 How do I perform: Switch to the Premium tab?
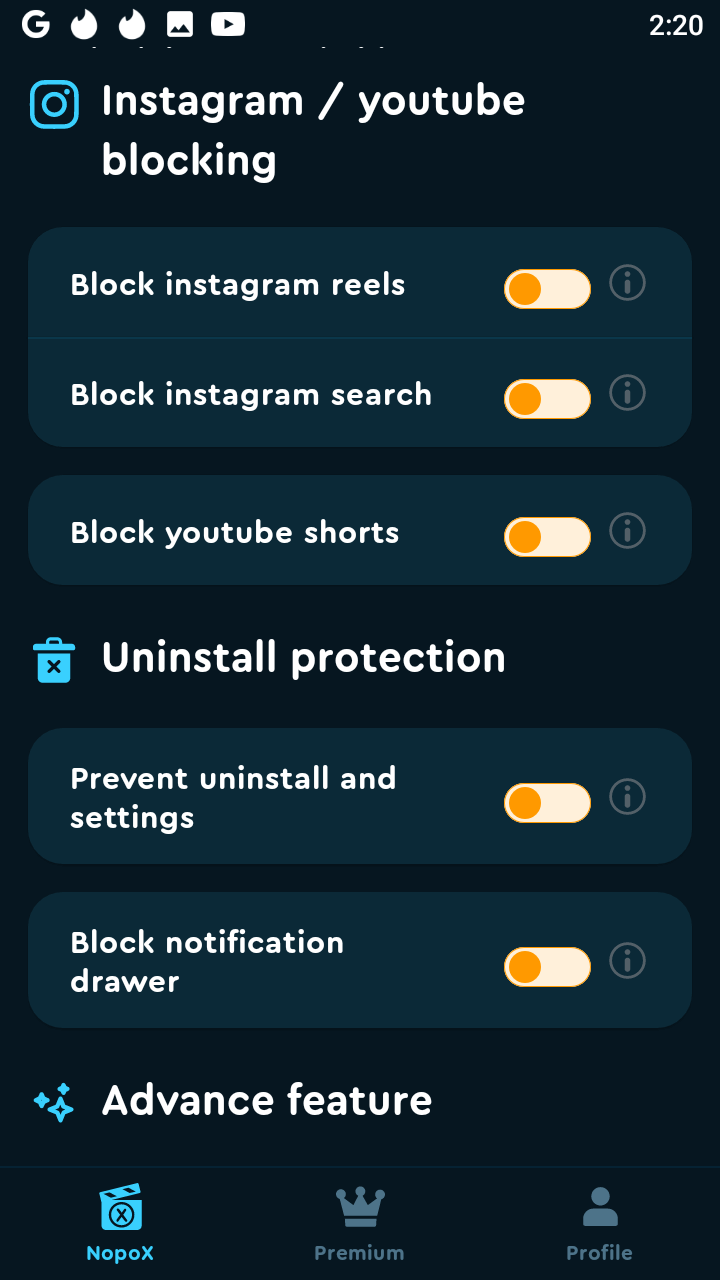[359, 1224]
